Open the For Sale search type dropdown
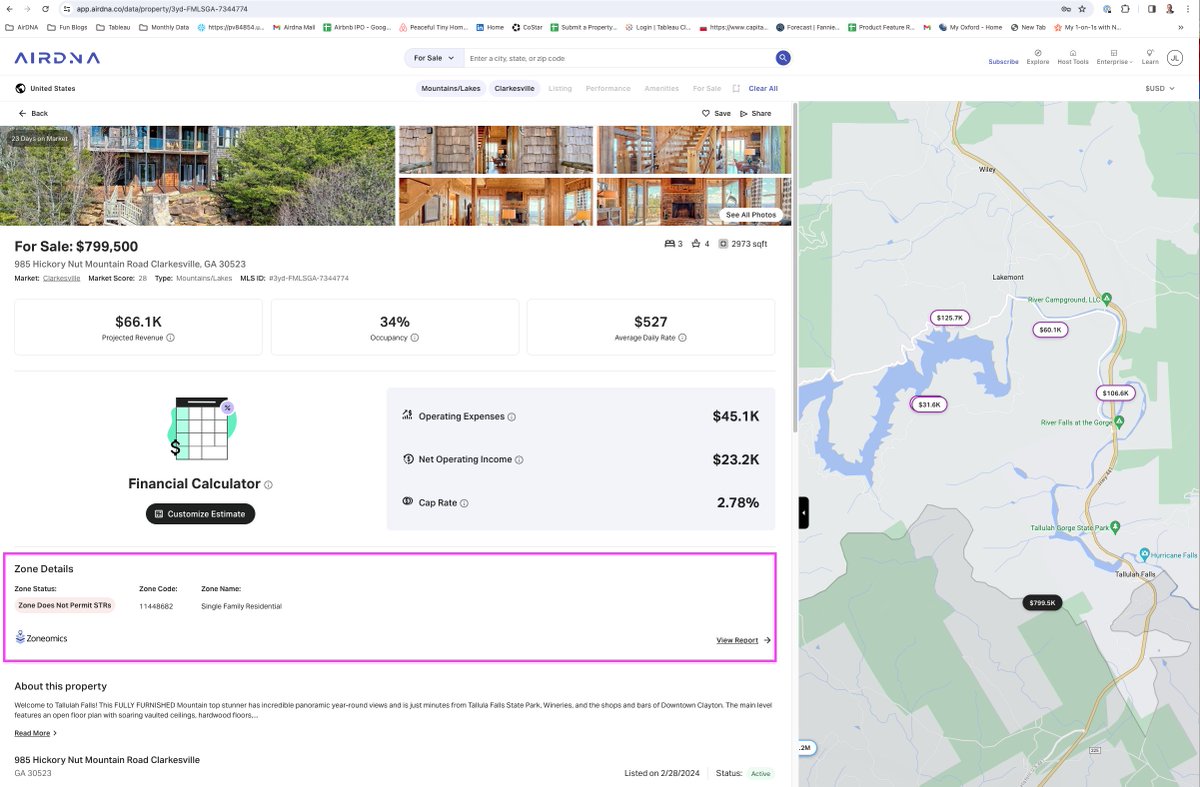This screenshot has width=1200, height=787. pos(434,58)
